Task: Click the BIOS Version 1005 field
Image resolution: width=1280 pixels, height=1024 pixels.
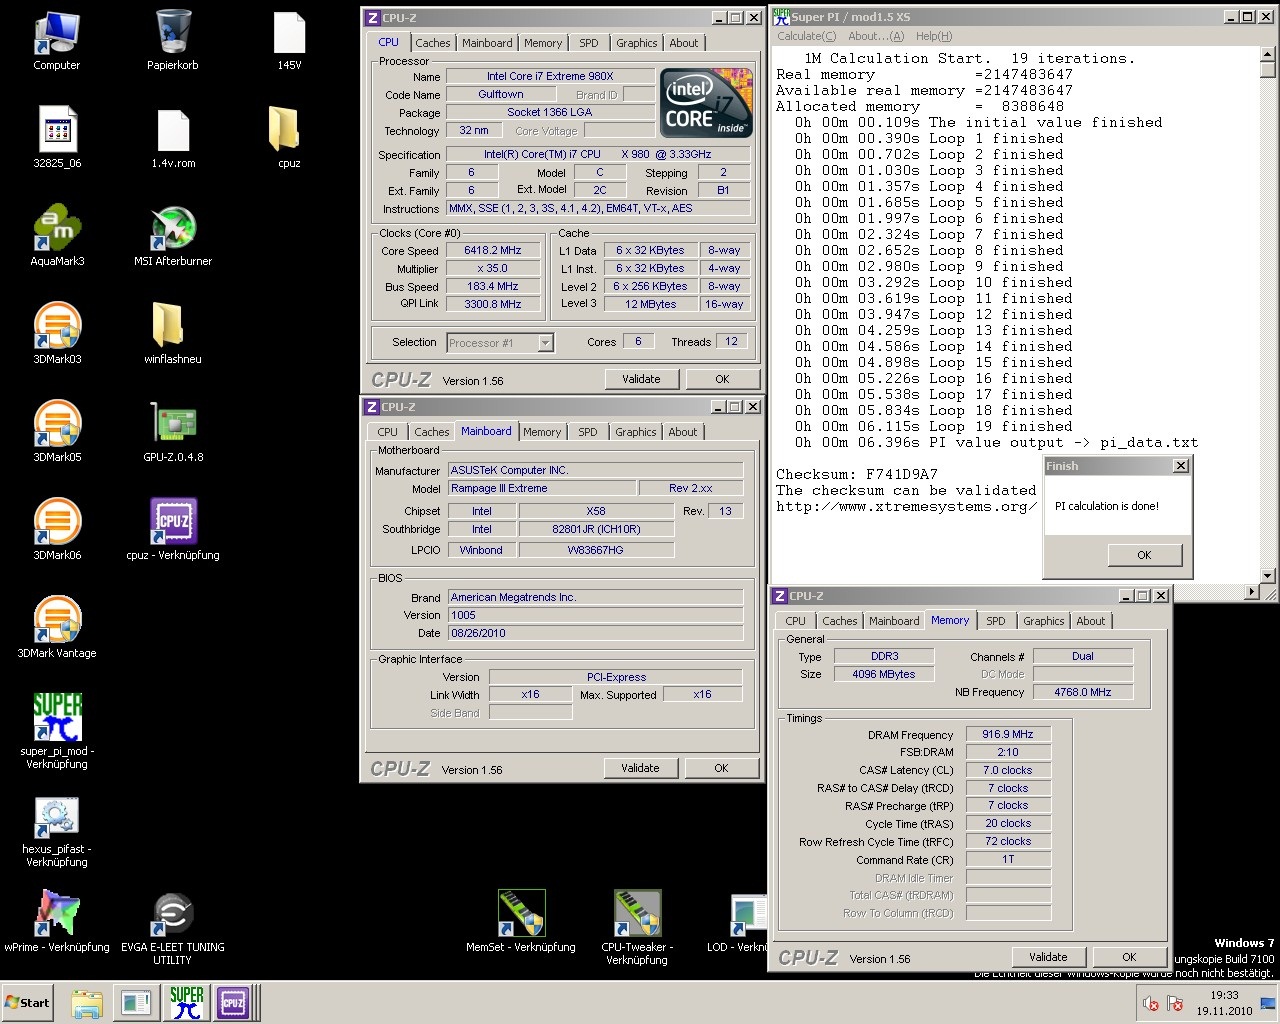Action: 595,615
